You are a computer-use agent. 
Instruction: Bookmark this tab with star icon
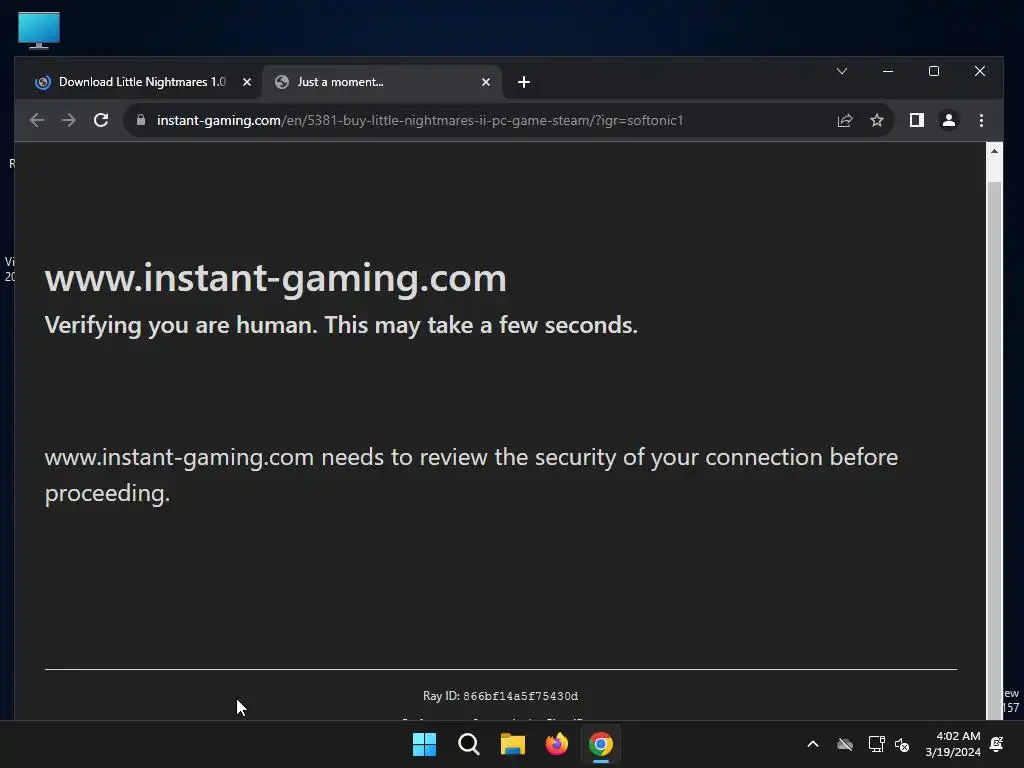(x=876, y=120)
